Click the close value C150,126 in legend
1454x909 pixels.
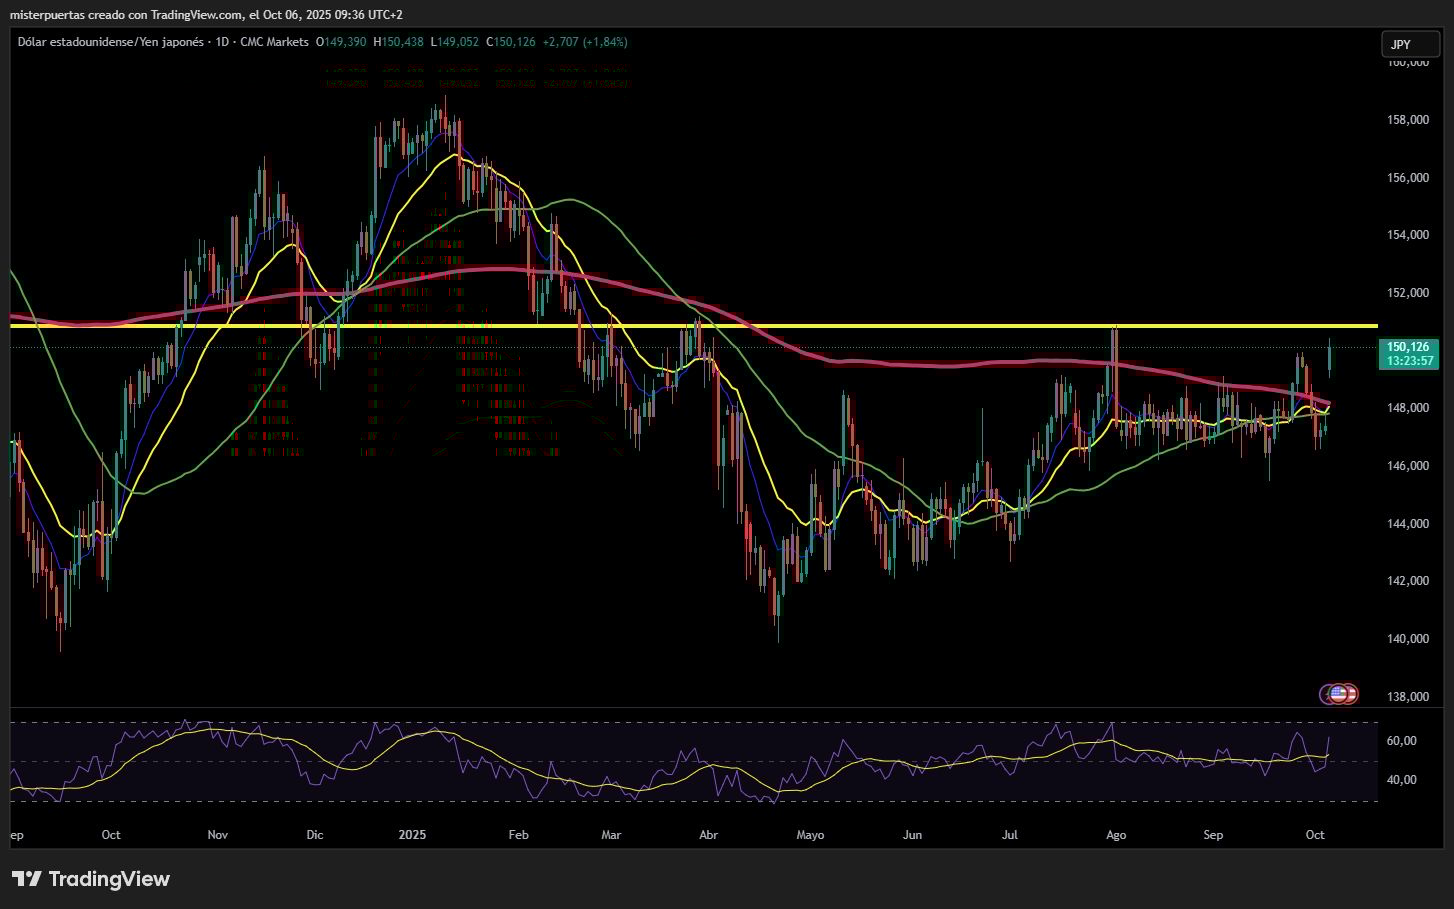click(511, 42)
